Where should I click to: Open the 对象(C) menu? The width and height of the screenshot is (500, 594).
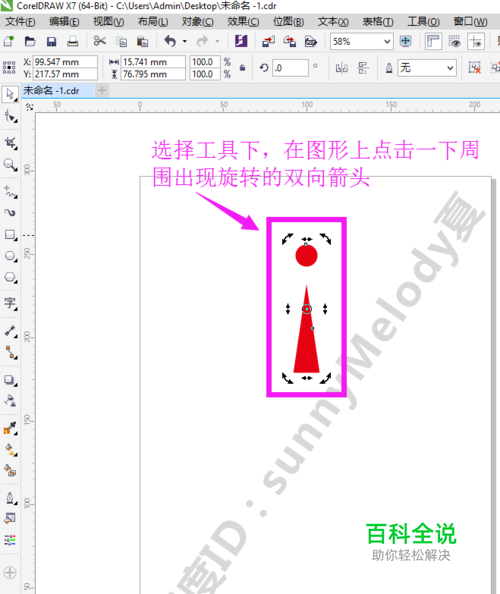[197, 22]
